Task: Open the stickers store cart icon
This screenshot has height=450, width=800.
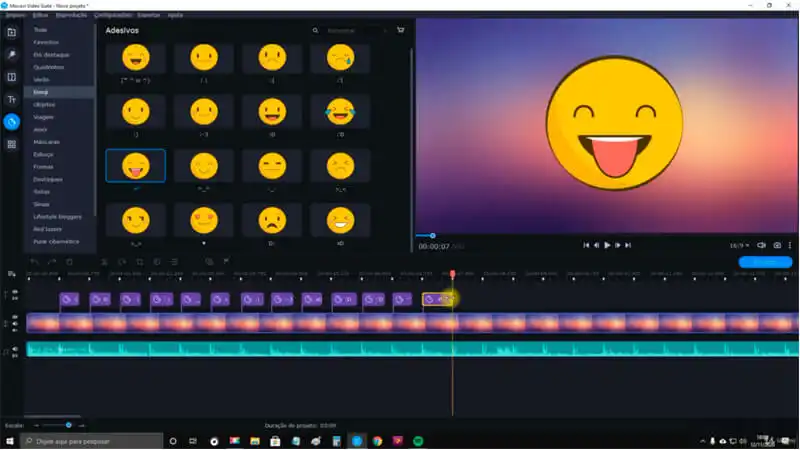Action: 401,30
